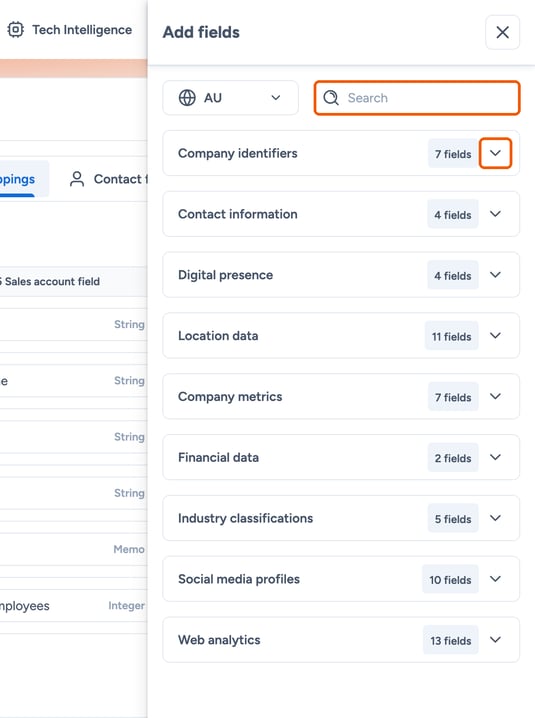Click the Integer type label
Viewport: 535px width, 718px height.
pos(126,605)
